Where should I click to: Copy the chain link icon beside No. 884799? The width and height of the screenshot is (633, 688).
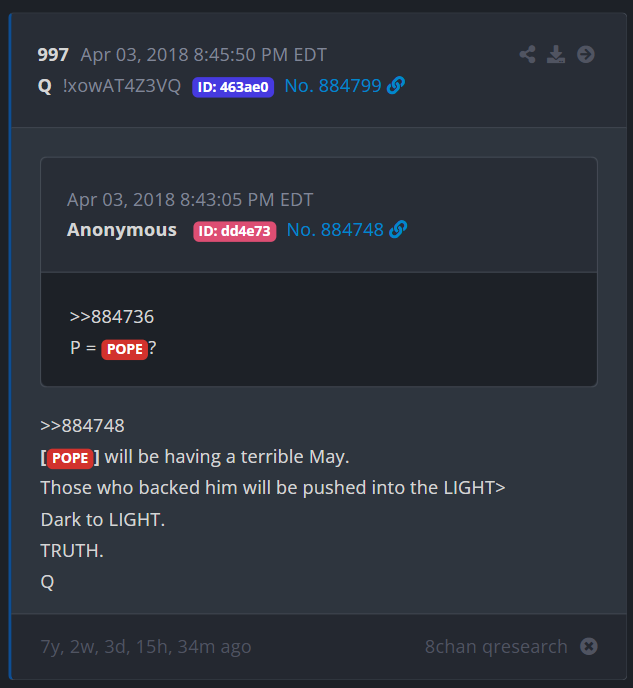click(x=396, y=86)
